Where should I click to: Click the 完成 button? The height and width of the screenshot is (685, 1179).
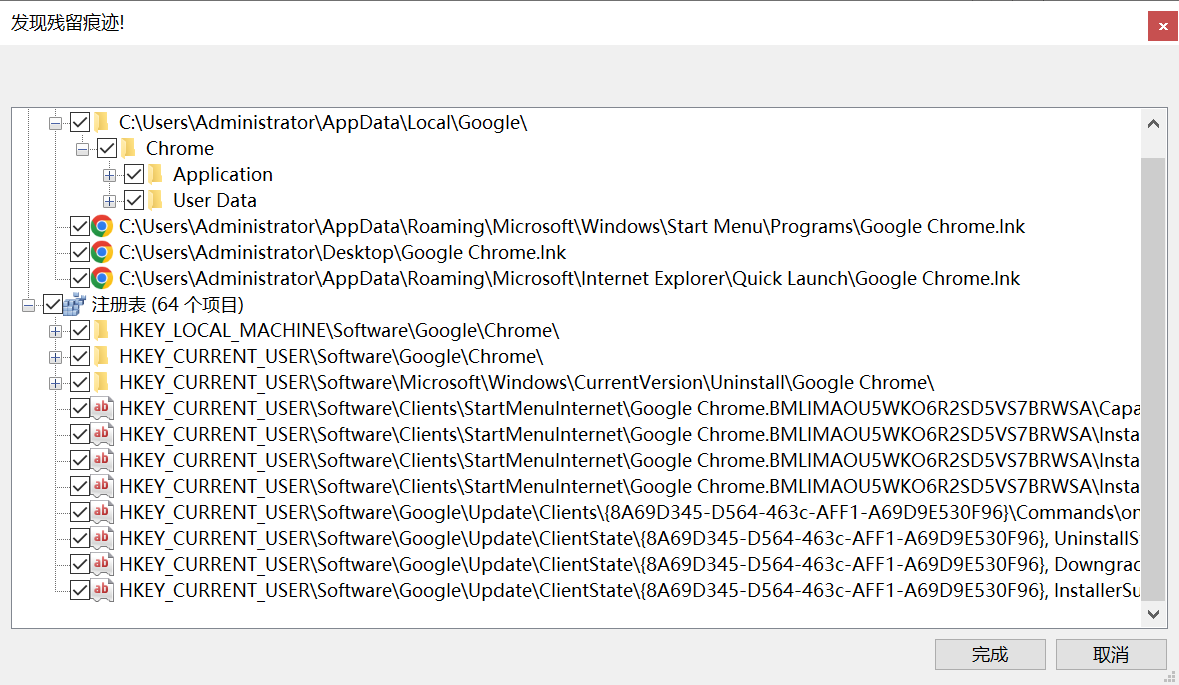(990, 655)
